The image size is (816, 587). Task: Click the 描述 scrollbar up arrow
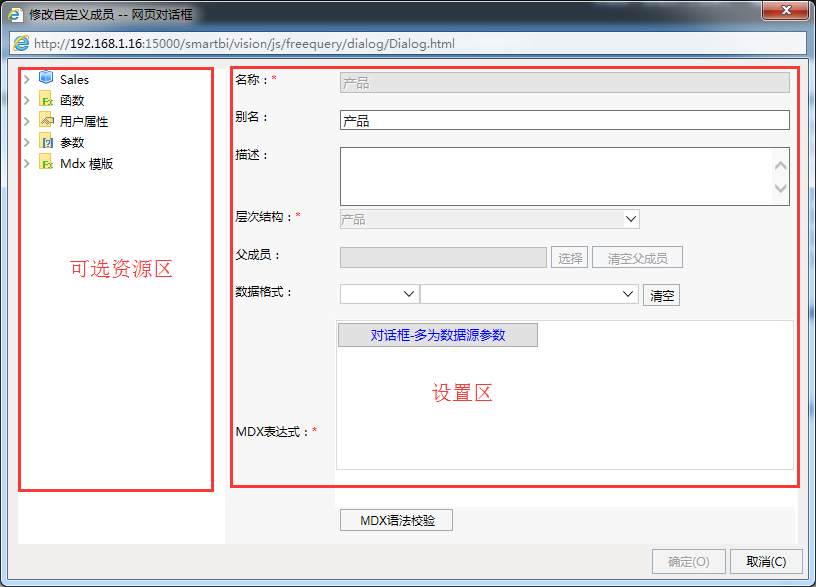(x=780, y=165)
